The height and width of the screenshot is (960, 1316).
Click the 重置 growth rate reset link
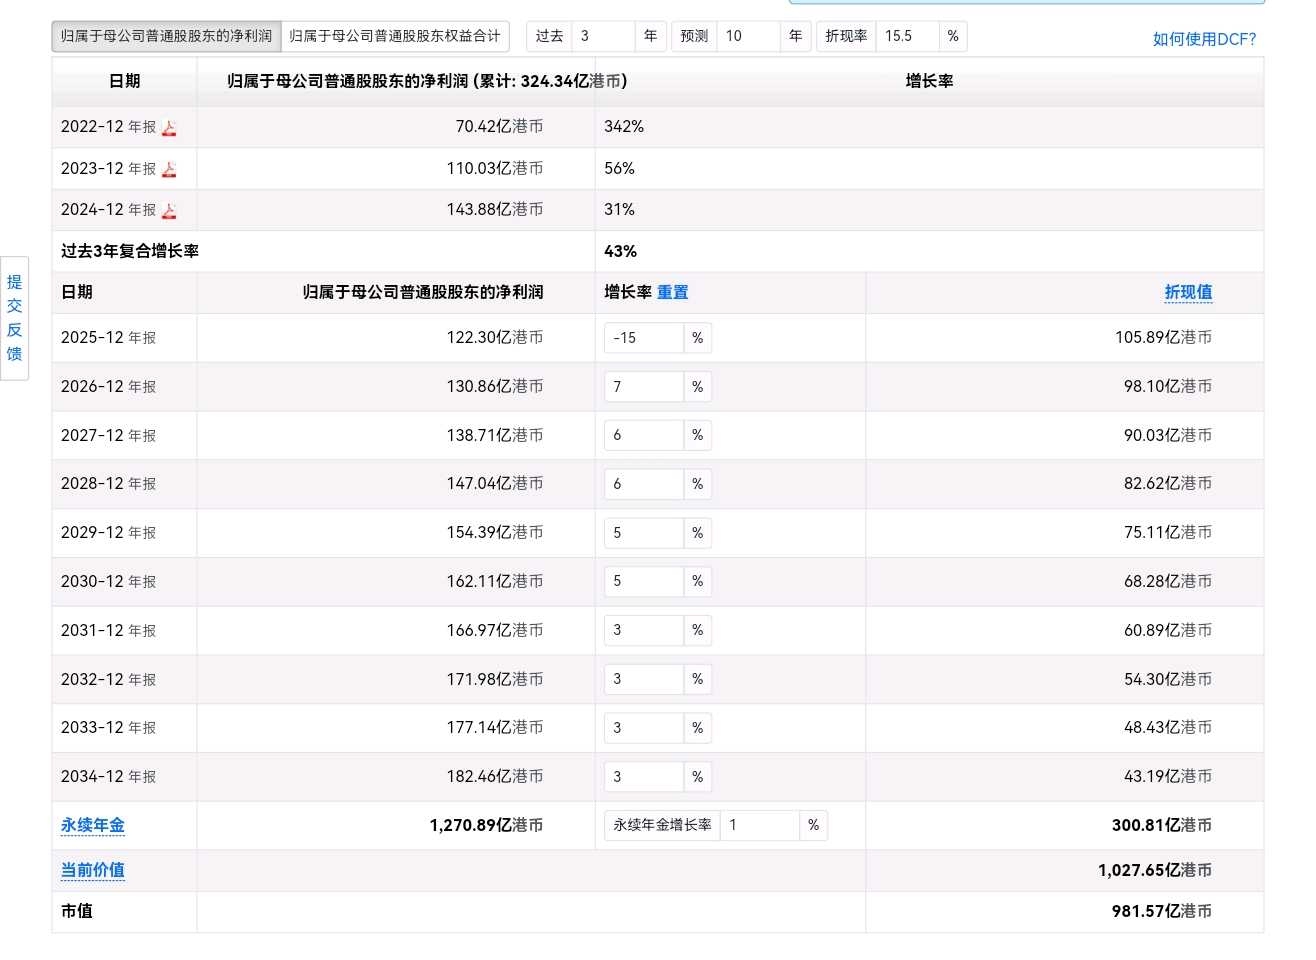tap(672, 292)
